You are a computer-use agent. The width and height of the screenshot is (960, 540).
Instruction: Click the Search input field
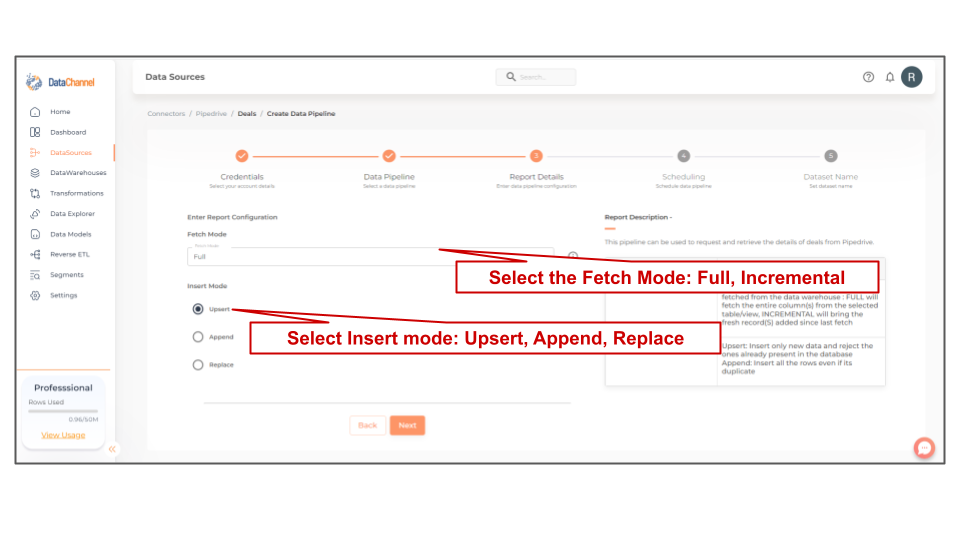[x=536, y=77]
